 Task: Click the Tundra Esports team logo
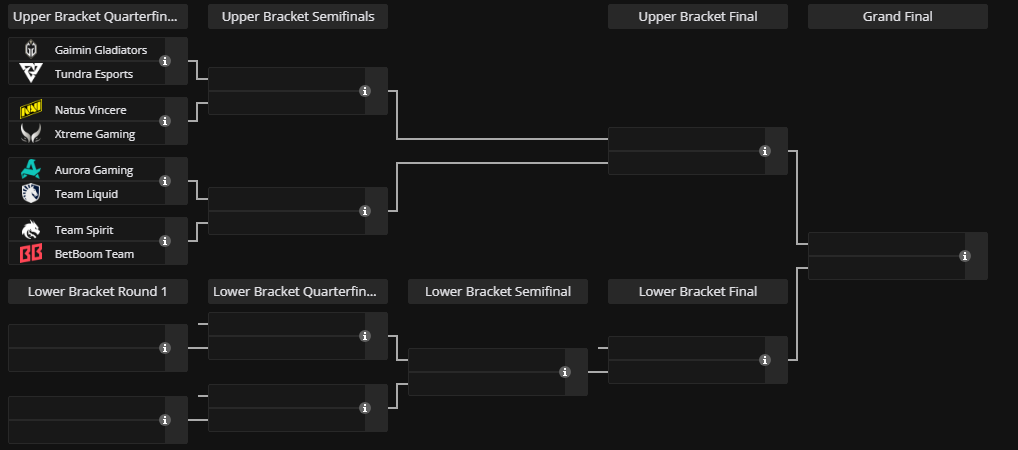(x=31, y=73)
